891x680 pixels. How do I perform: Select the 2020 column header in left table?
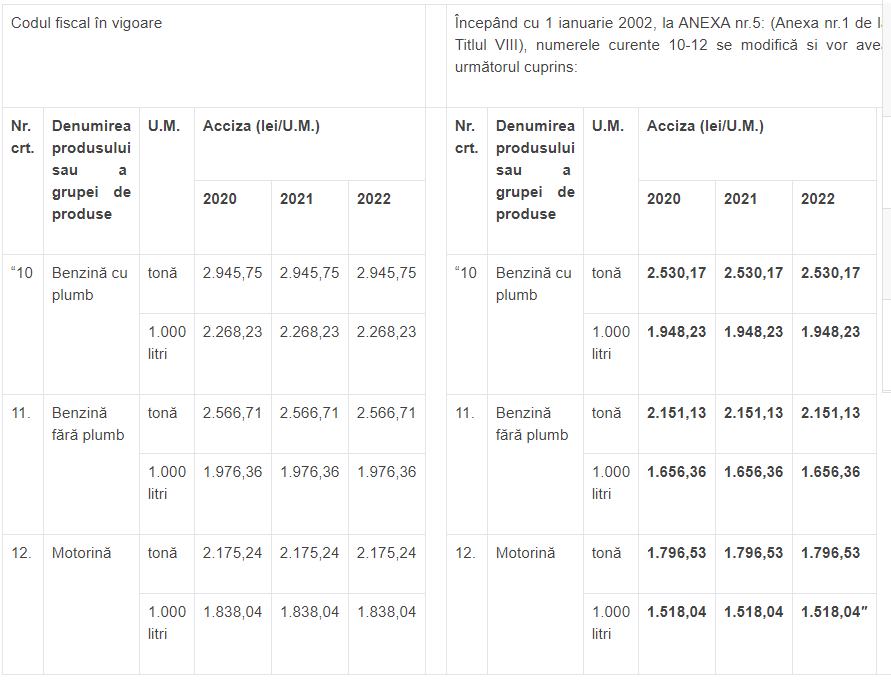220,199
